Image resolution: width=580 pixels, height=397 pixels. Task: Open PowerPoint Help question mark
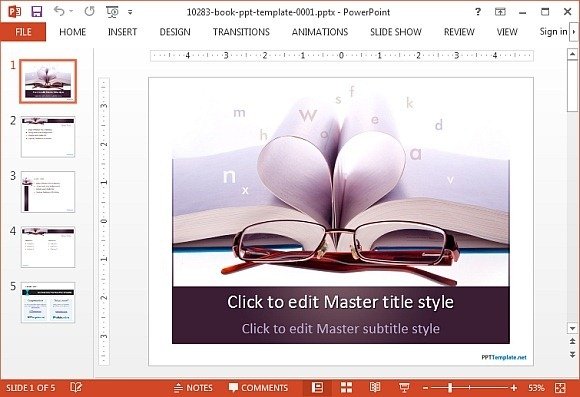tap(478, 12)
